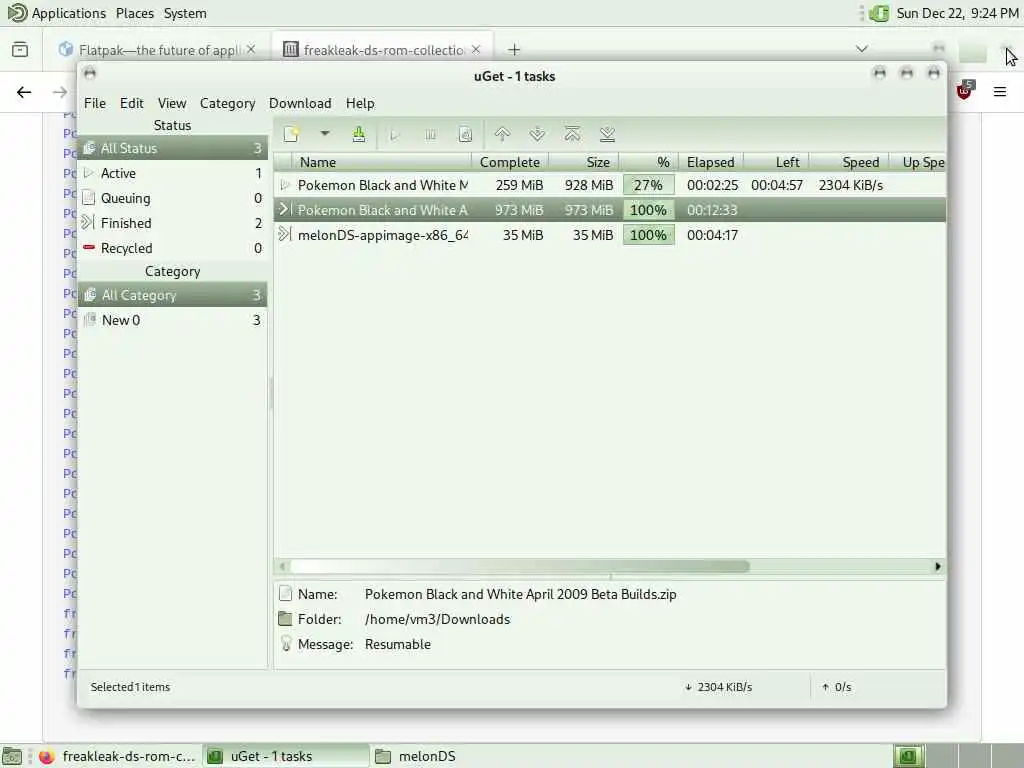The image size is (1024, 768).
Task: Select the Queuing status filter
Action: pos(172,198)
